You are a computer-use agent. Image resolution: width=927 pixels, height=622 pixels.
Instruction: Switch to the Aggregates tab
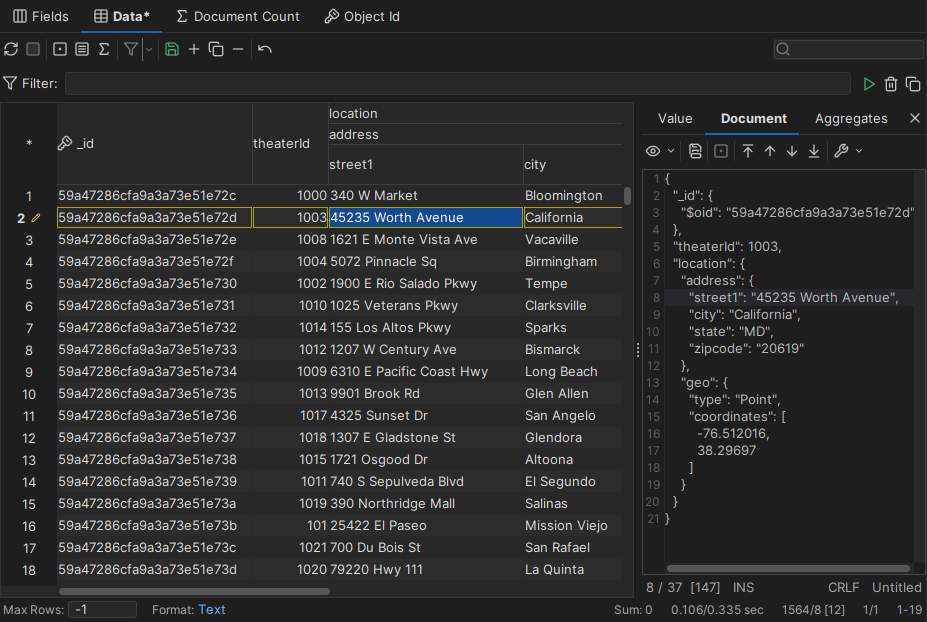[x=850, y=118]
